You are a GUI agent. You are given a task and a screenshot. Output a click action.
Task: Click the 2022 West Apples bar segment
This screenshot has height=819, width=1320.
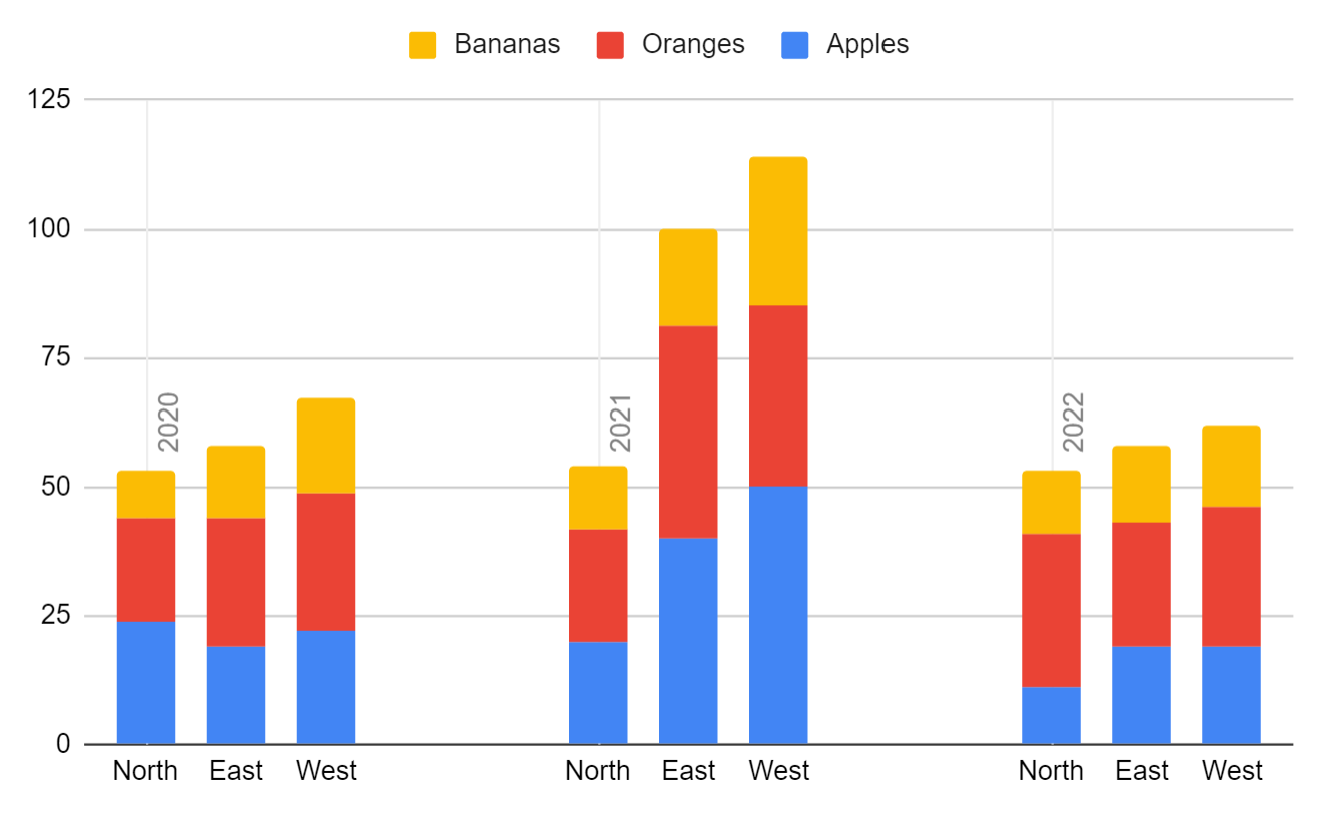(1231, 695)
